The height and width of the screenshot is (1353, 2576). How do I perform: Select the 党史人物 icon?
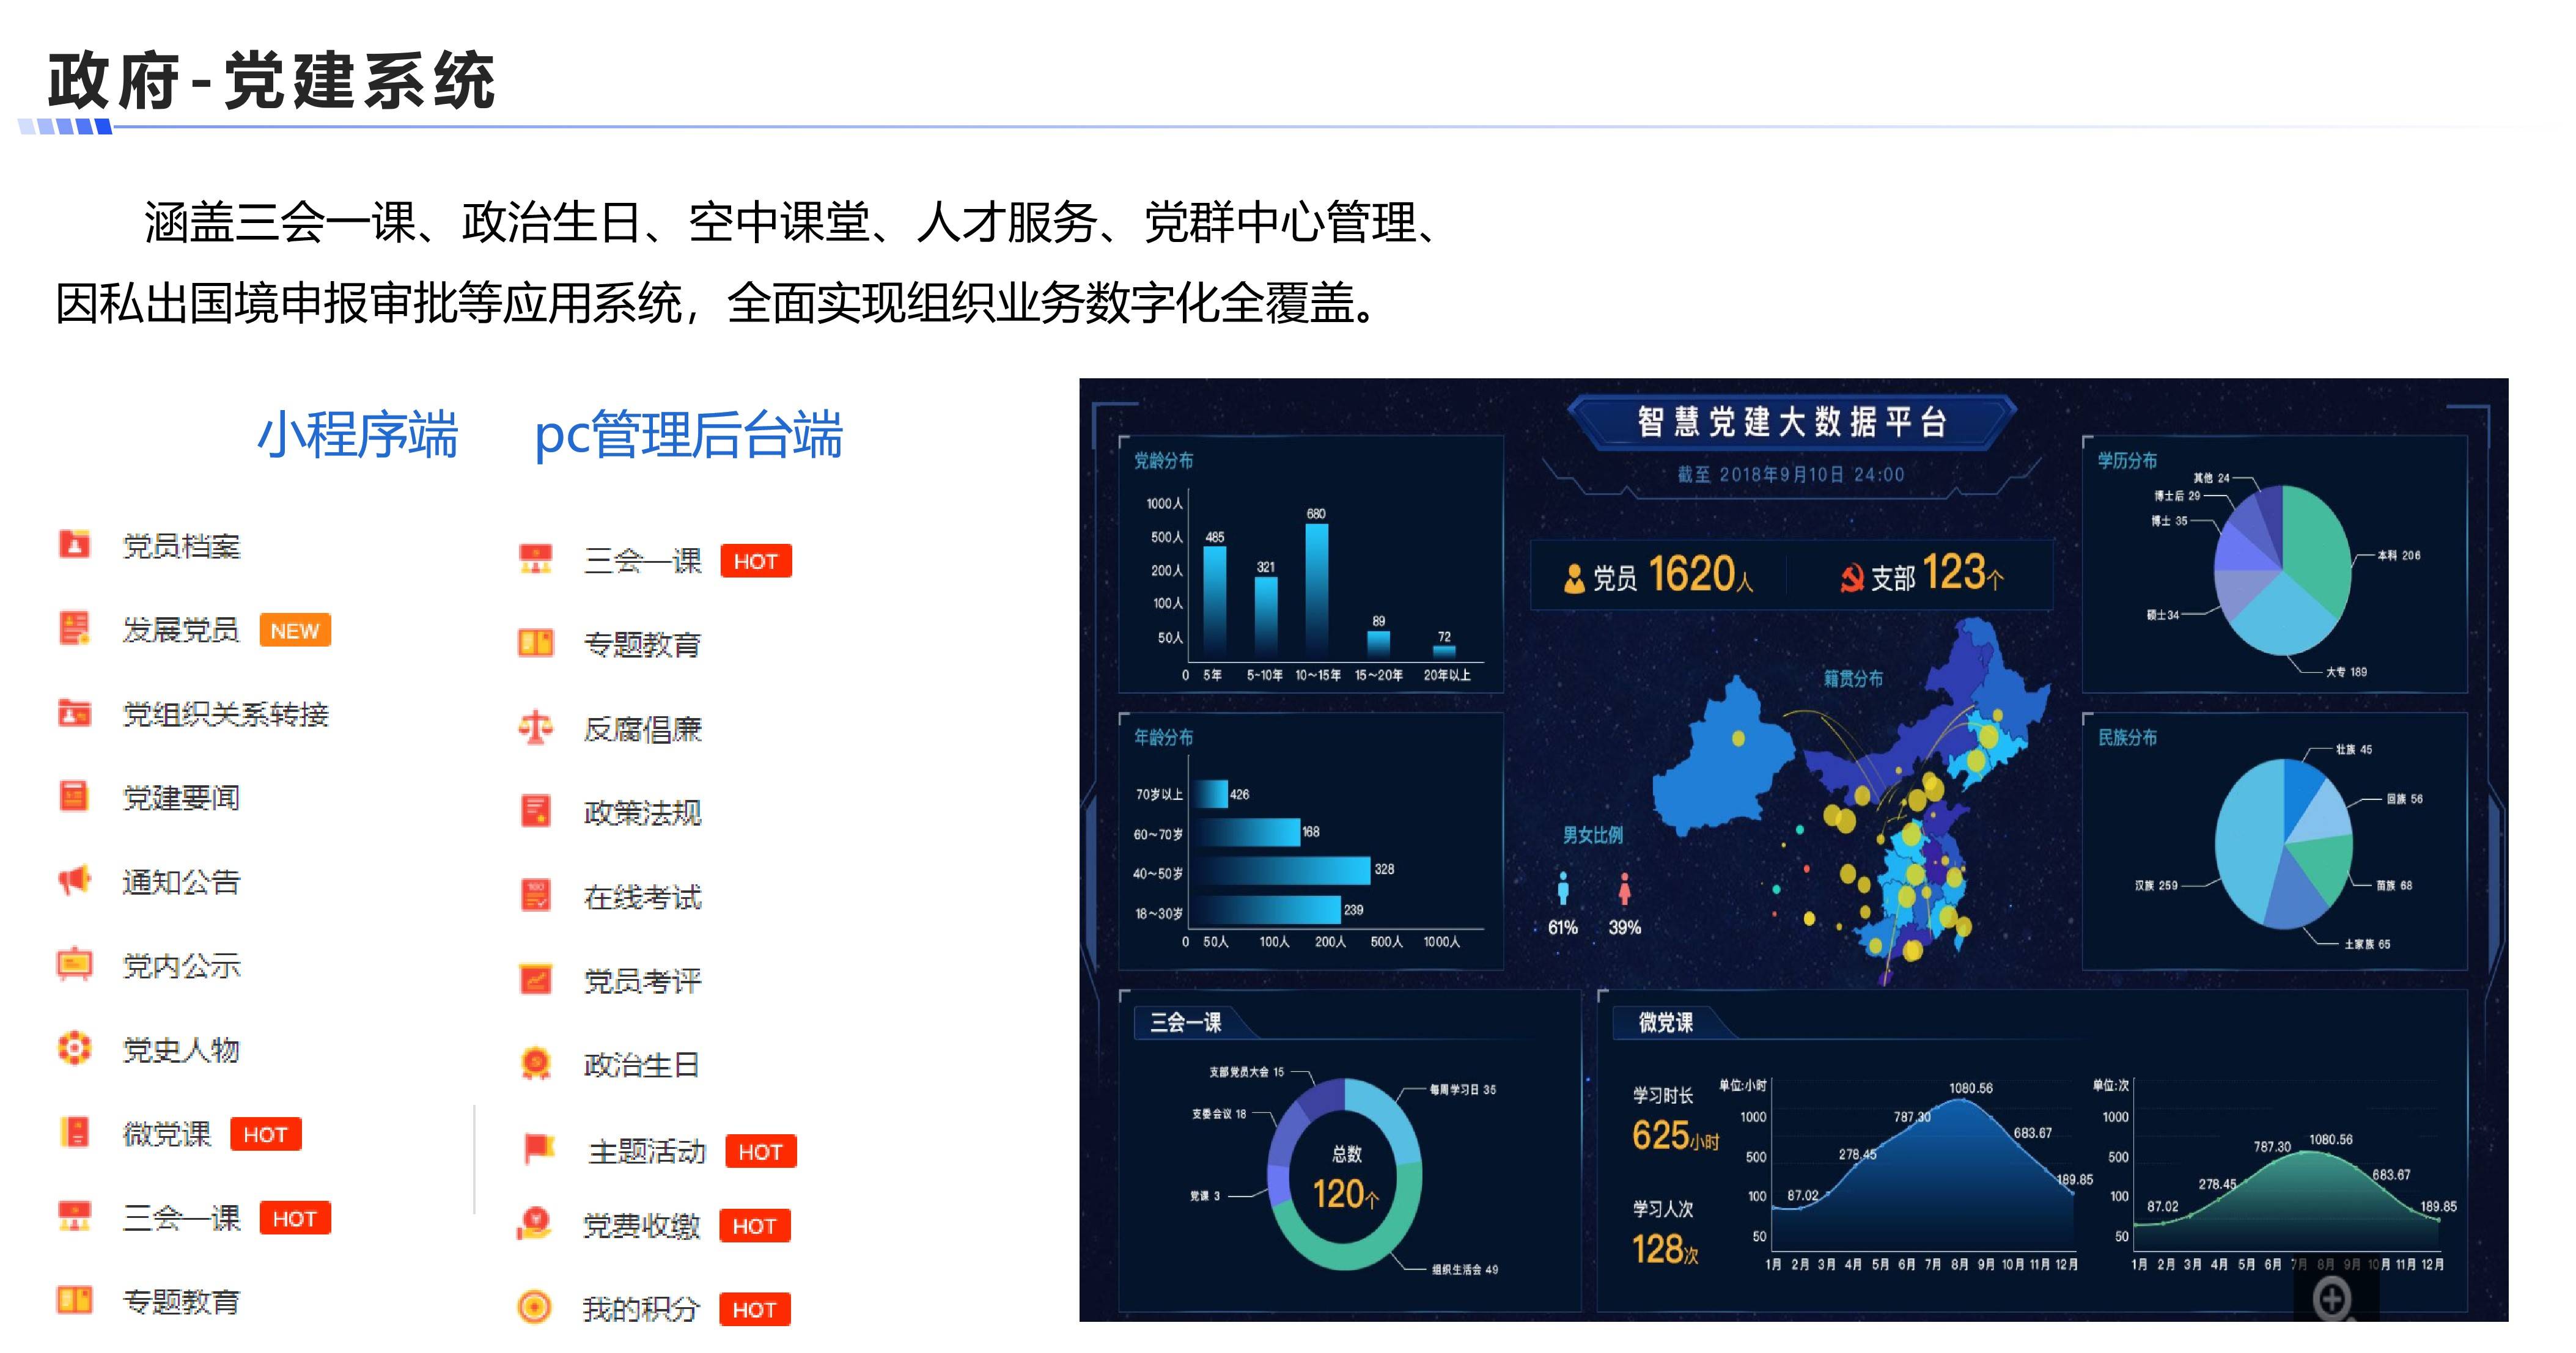74,1048
